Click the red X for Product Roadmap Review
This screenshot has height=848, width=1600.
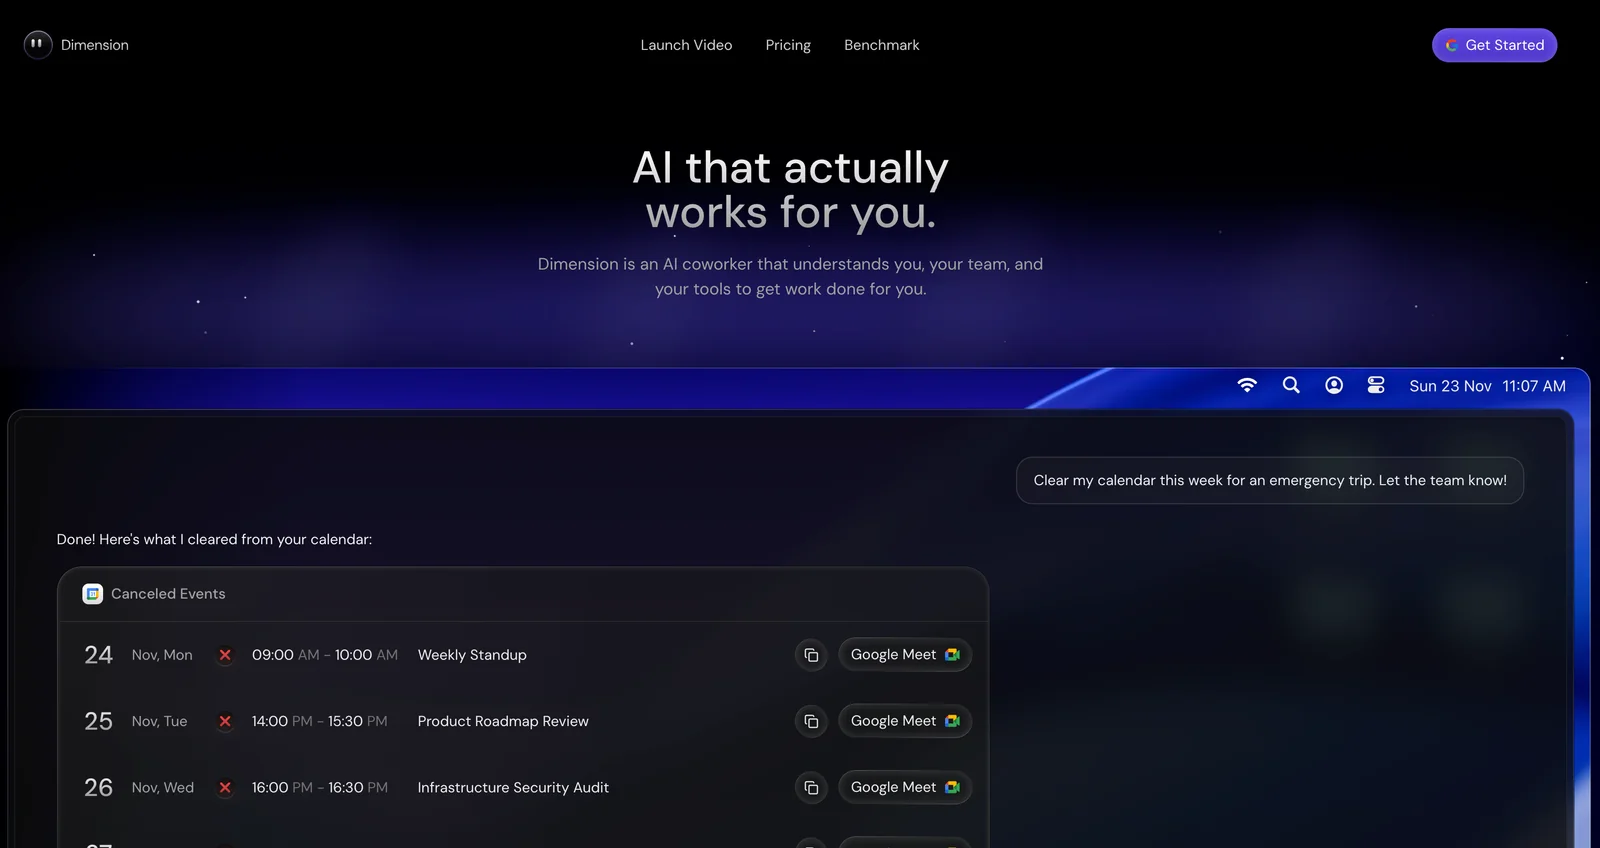tap(225, 721)
